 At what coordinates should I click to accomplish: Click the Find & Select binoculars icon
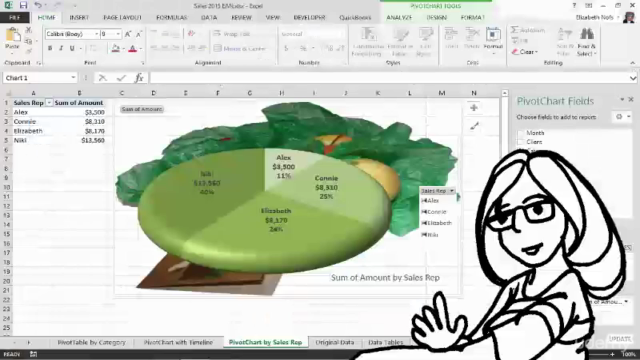[x=587, y=34]
